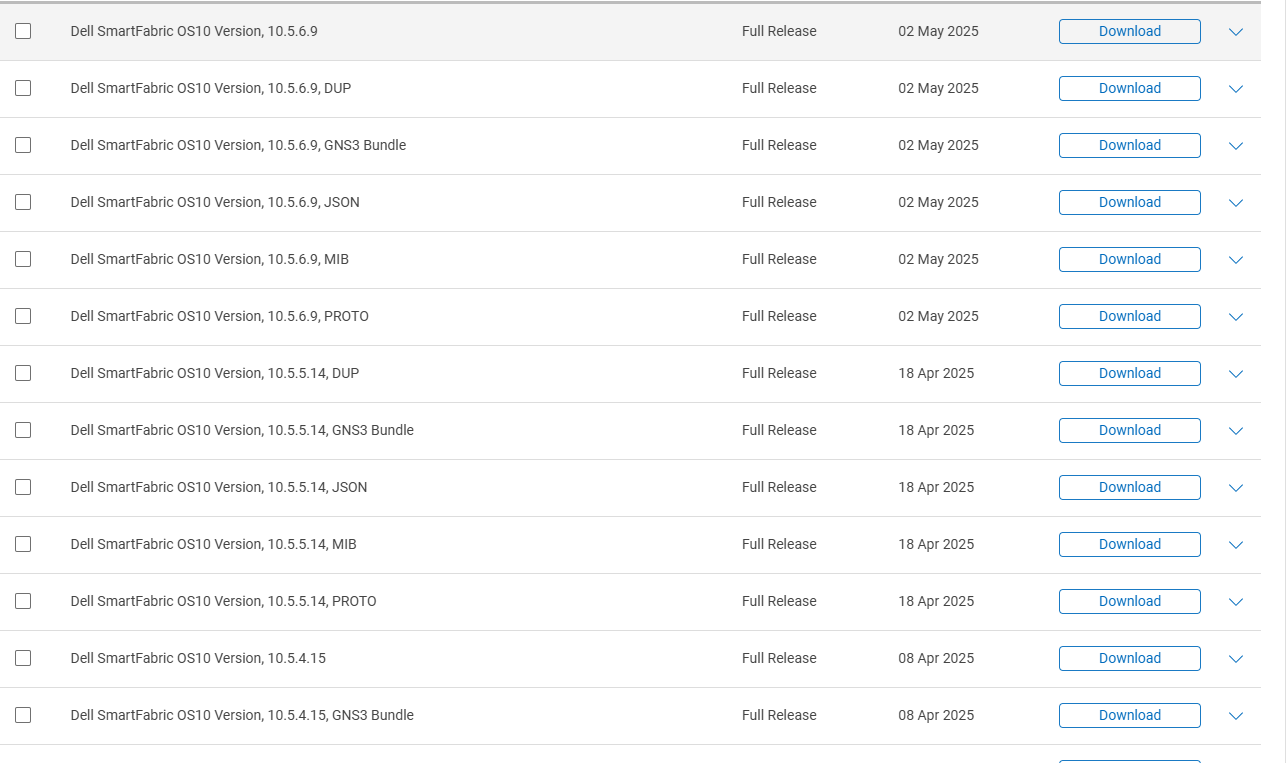Download 10.5.5.14, PROTO file

click(1130, 601)
